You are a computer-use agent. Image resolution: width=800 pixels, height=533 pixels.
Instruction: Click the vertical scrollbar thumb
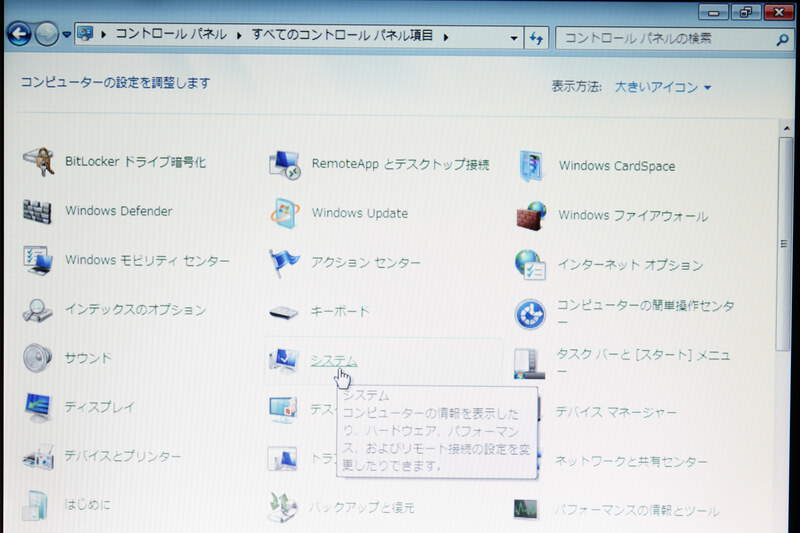coord(784,244)
